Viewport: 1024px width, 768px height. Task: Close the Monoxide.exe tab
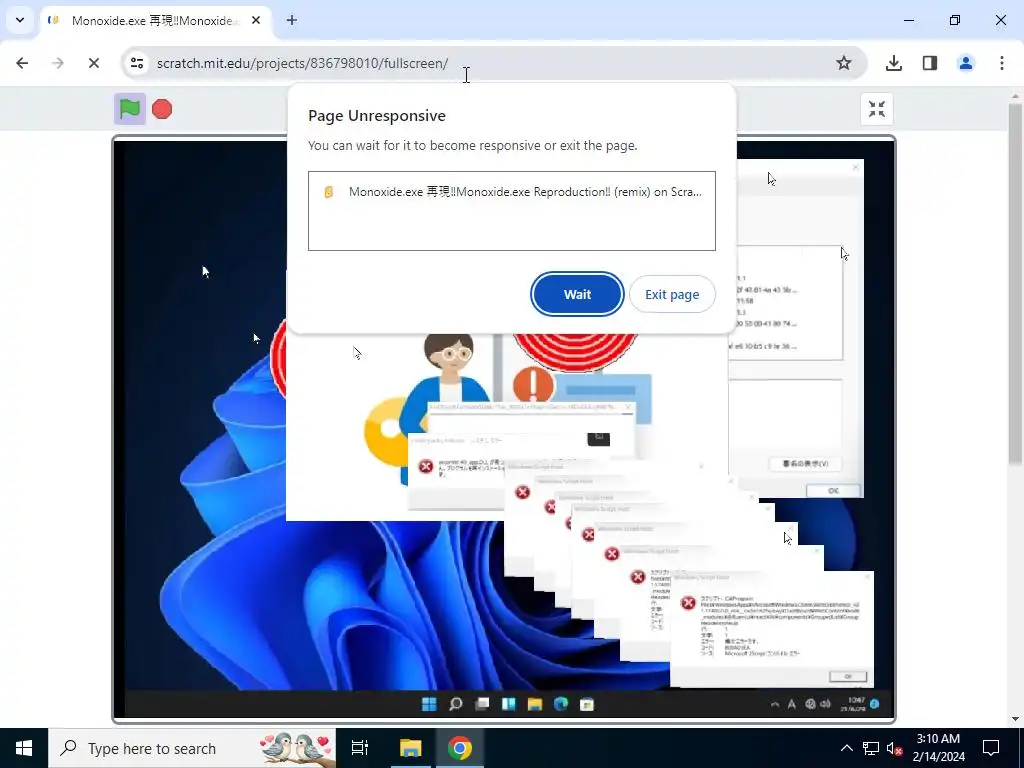coord(256,20)
